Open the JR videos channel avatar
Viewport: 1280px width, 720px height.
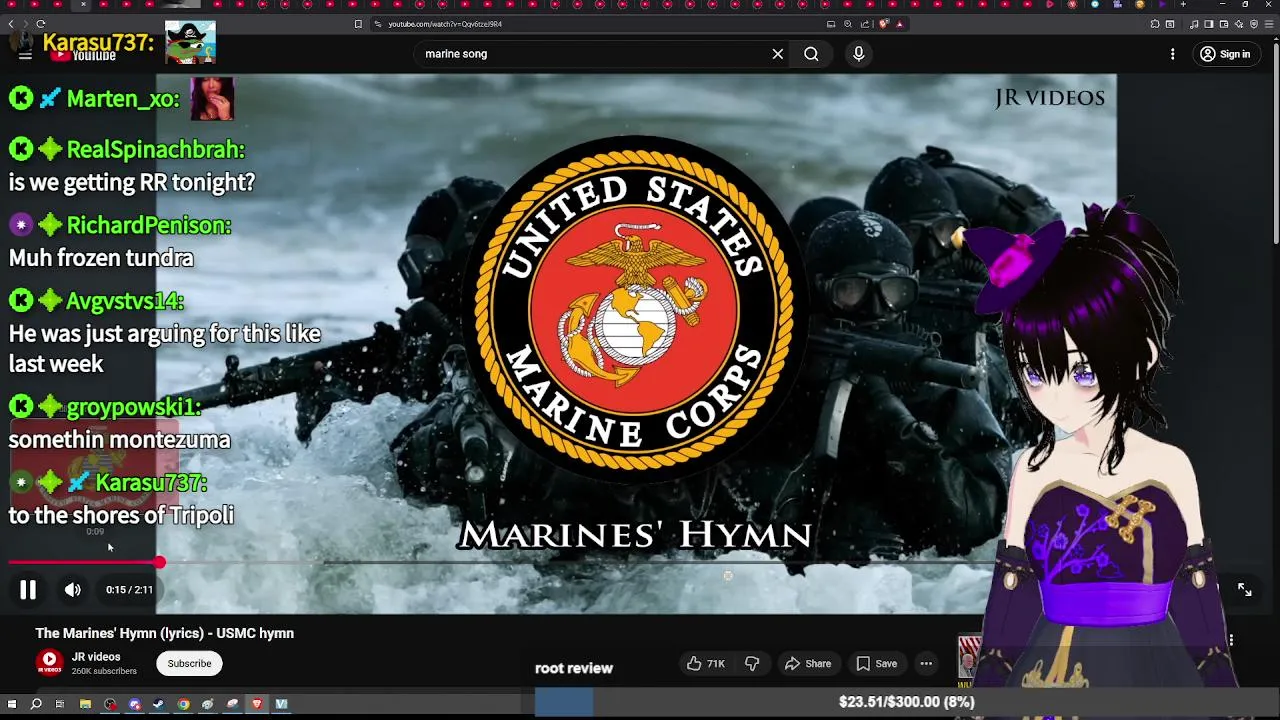click(49, 662)
